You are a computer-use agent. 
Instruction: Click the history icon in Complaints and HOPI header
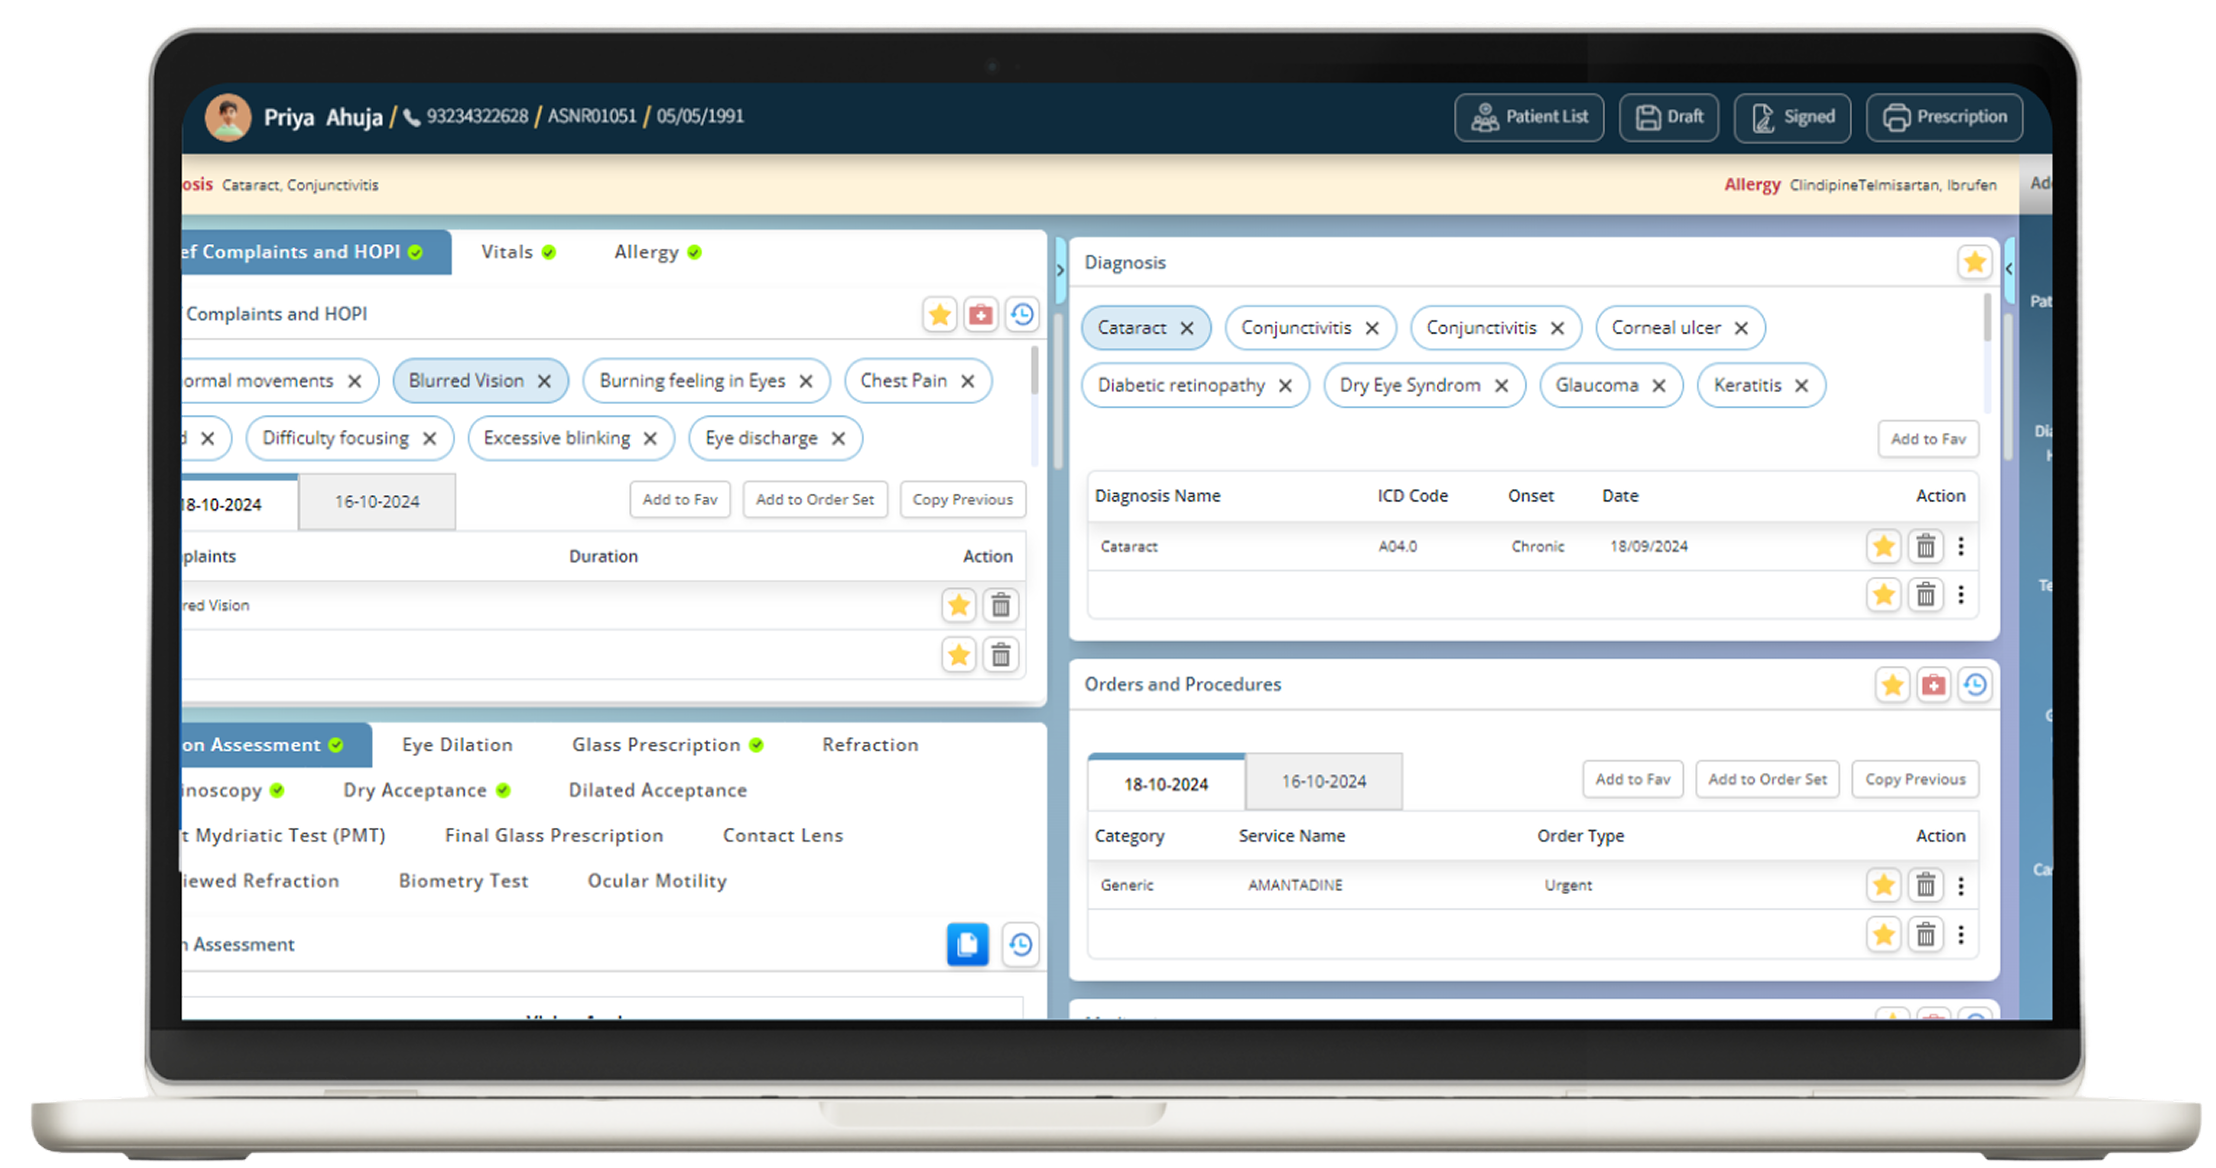(x=1021, y=315)
